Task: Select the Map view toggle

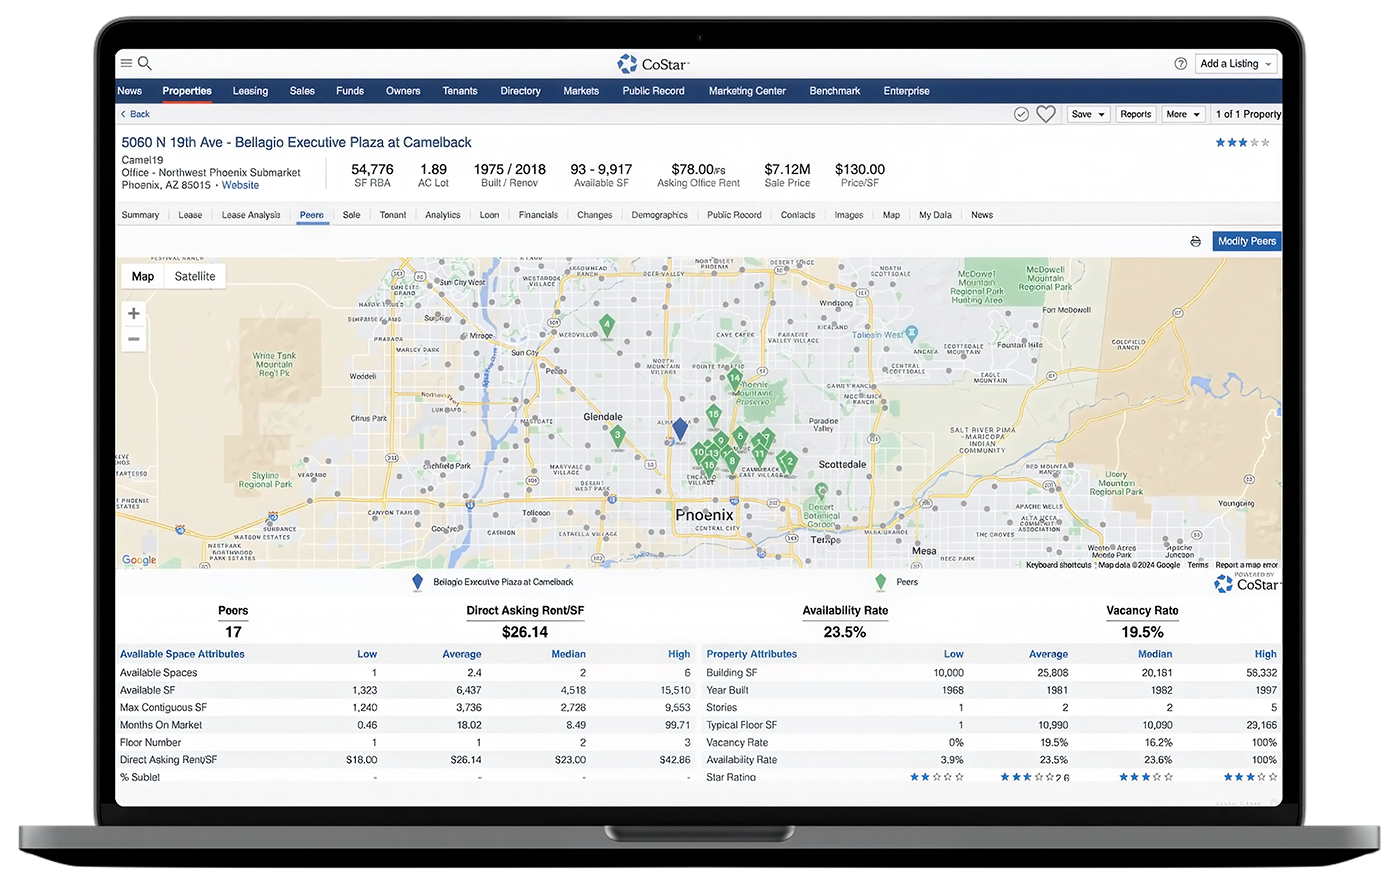Action: tap(143, 277)
